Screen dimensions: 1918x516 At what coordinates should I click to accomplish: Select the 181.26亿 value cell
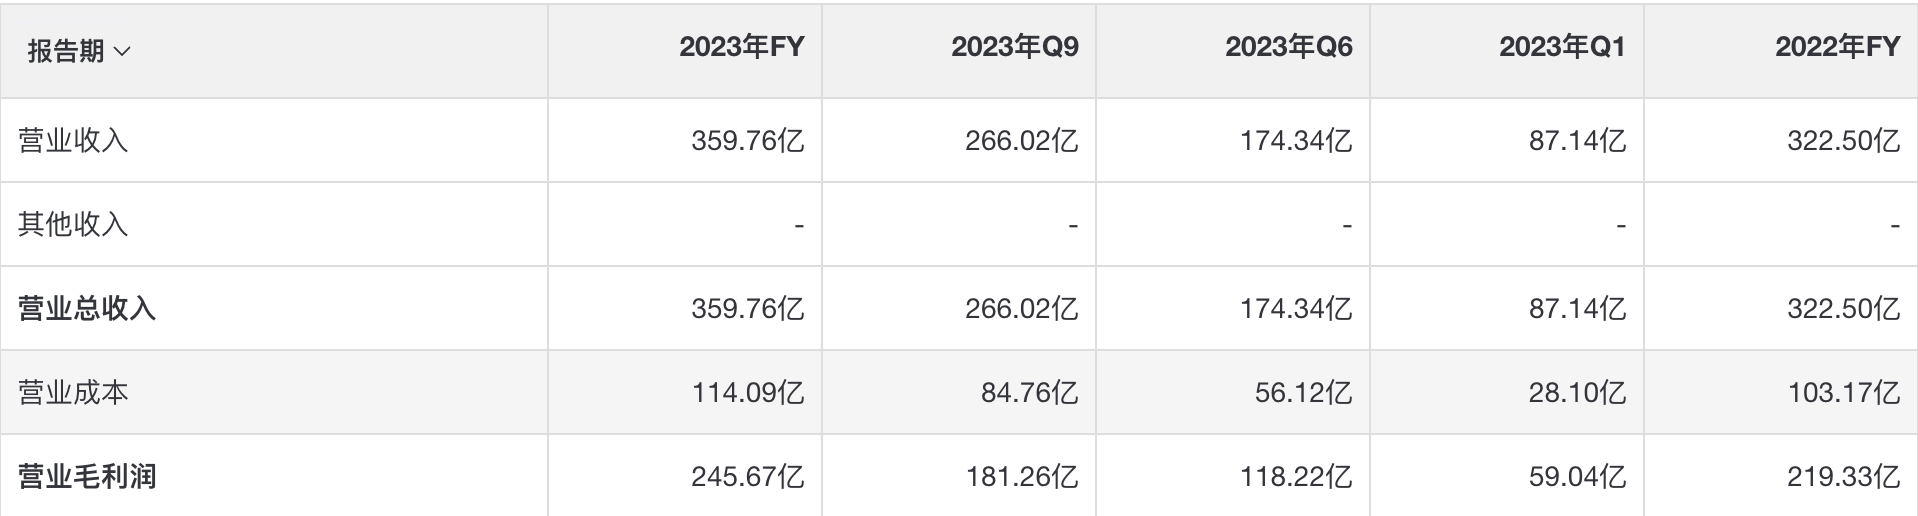(1021, 476)
